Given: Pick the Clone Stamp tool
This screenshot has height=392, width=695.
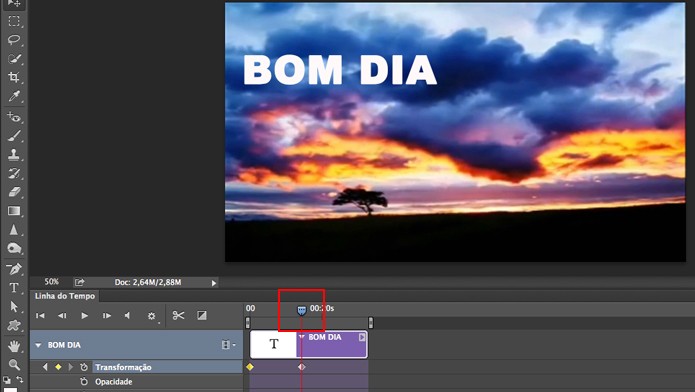Looking at the screenshot, I should click(14, 155).
